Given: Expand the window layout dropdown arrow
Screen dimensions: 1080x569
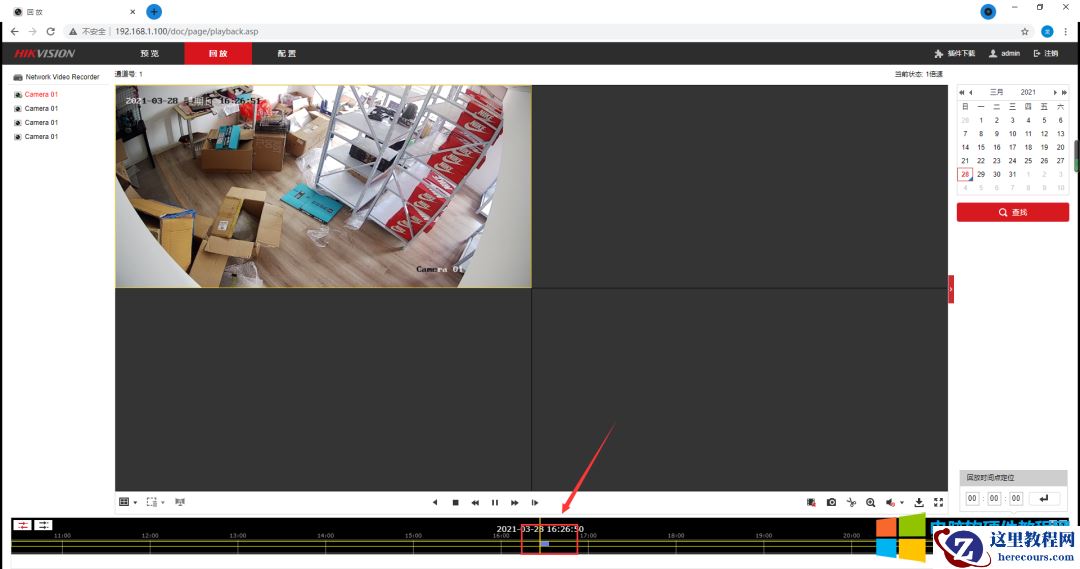Looking at the screenshot, I should pyautogui.click(x=135, y=502).
